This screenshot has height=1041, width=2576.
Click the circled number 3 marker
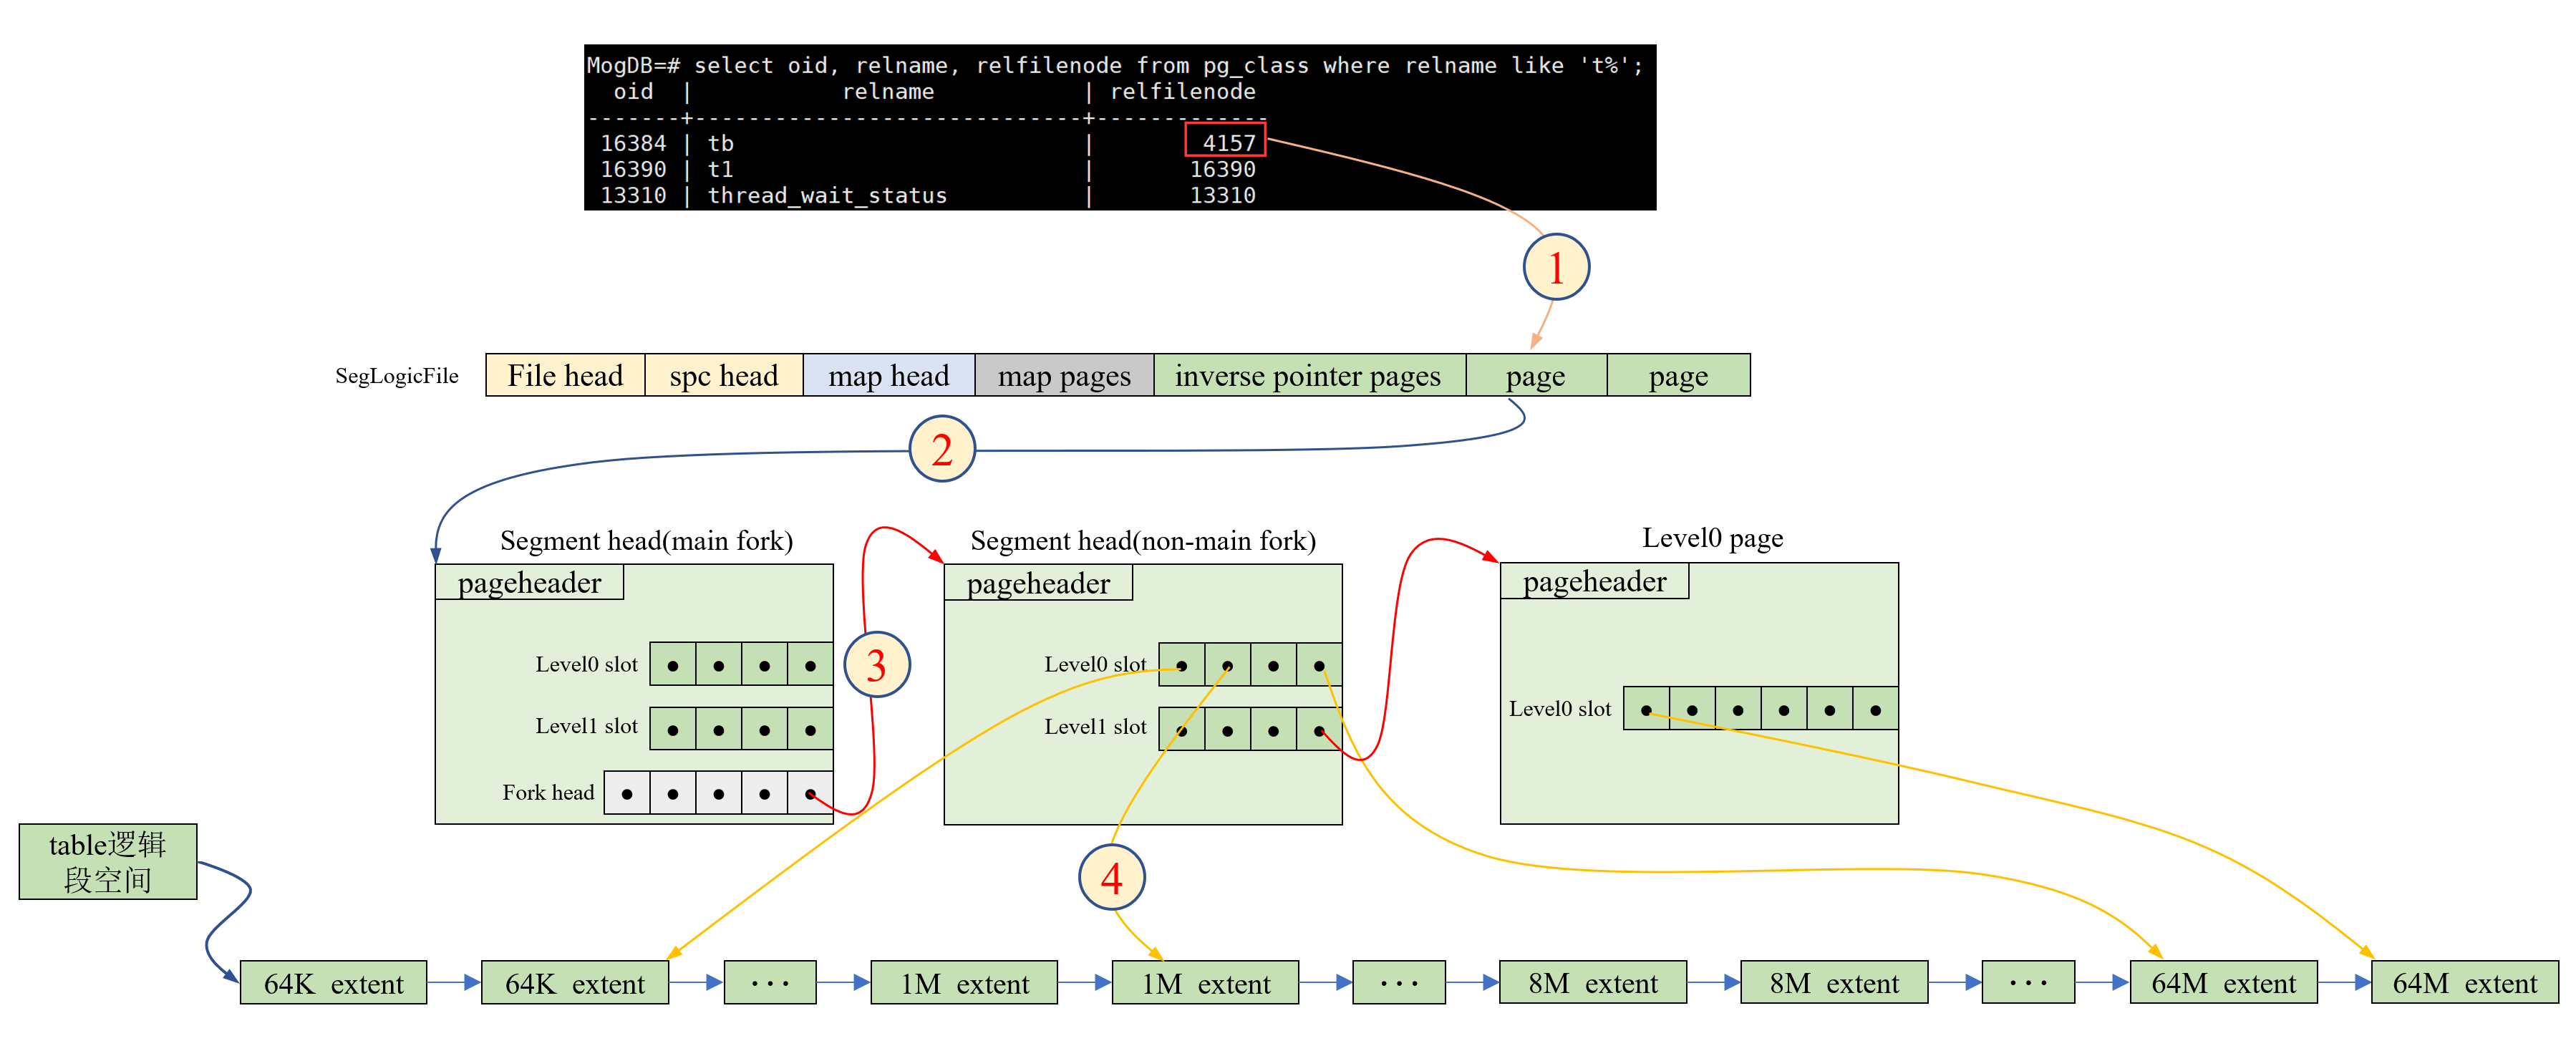[x=876, y=665]
